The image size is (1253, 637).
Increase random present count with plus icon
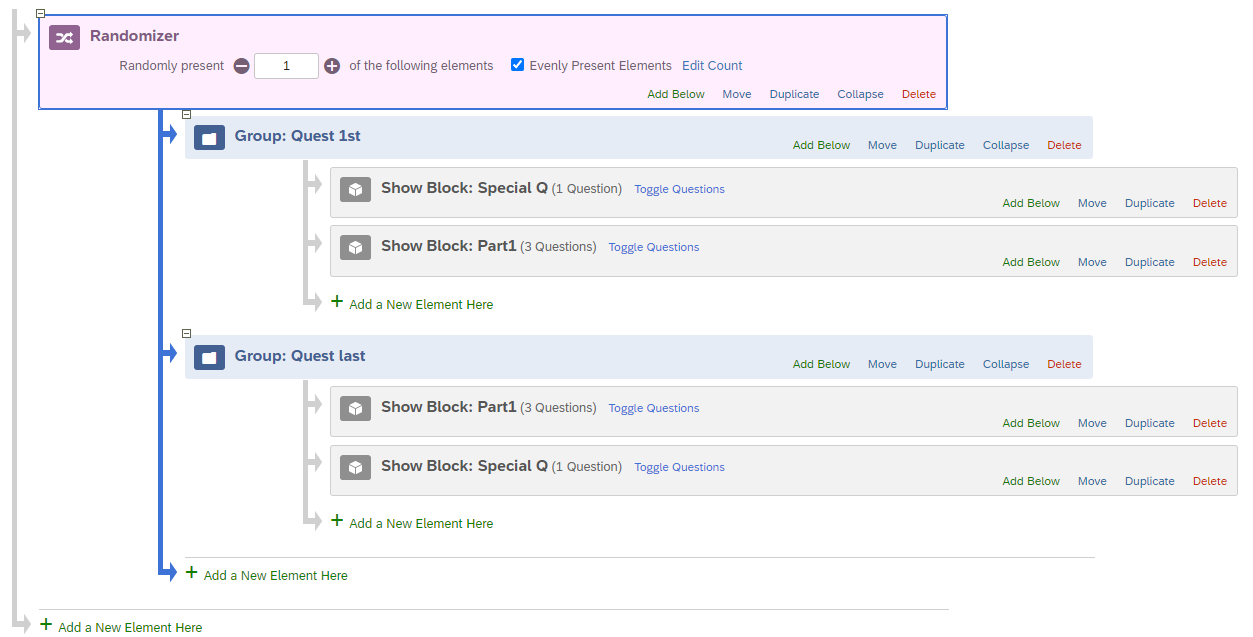coord(332,66)
